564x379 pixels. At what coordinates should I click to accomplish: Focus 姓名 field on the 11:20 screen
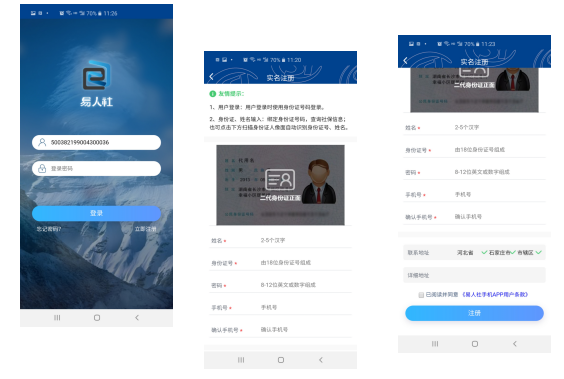tap(280, 241)
